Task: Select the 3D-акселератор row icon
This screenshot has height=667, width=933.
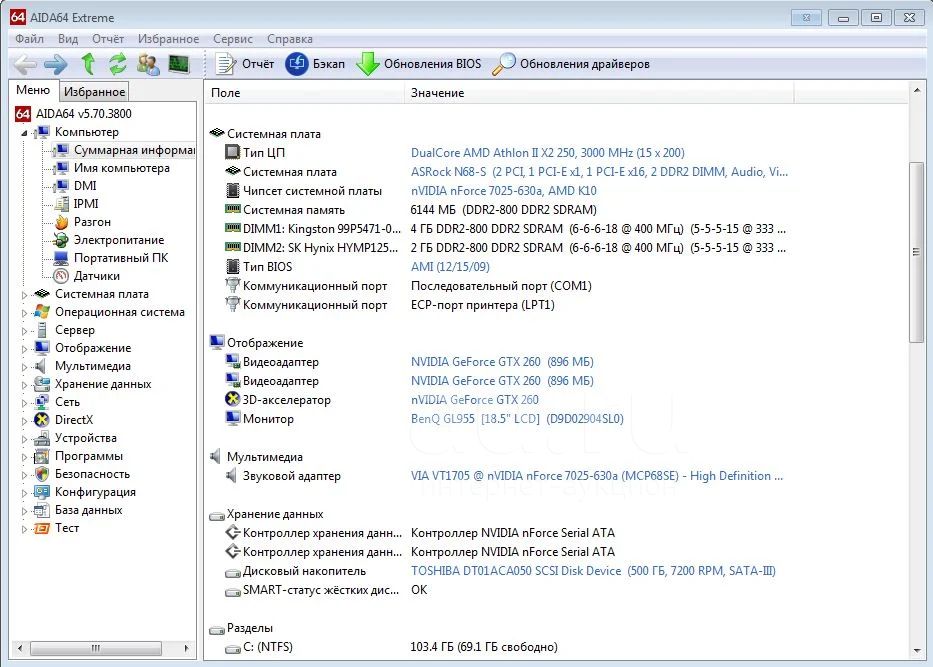Action: [232, 399]
